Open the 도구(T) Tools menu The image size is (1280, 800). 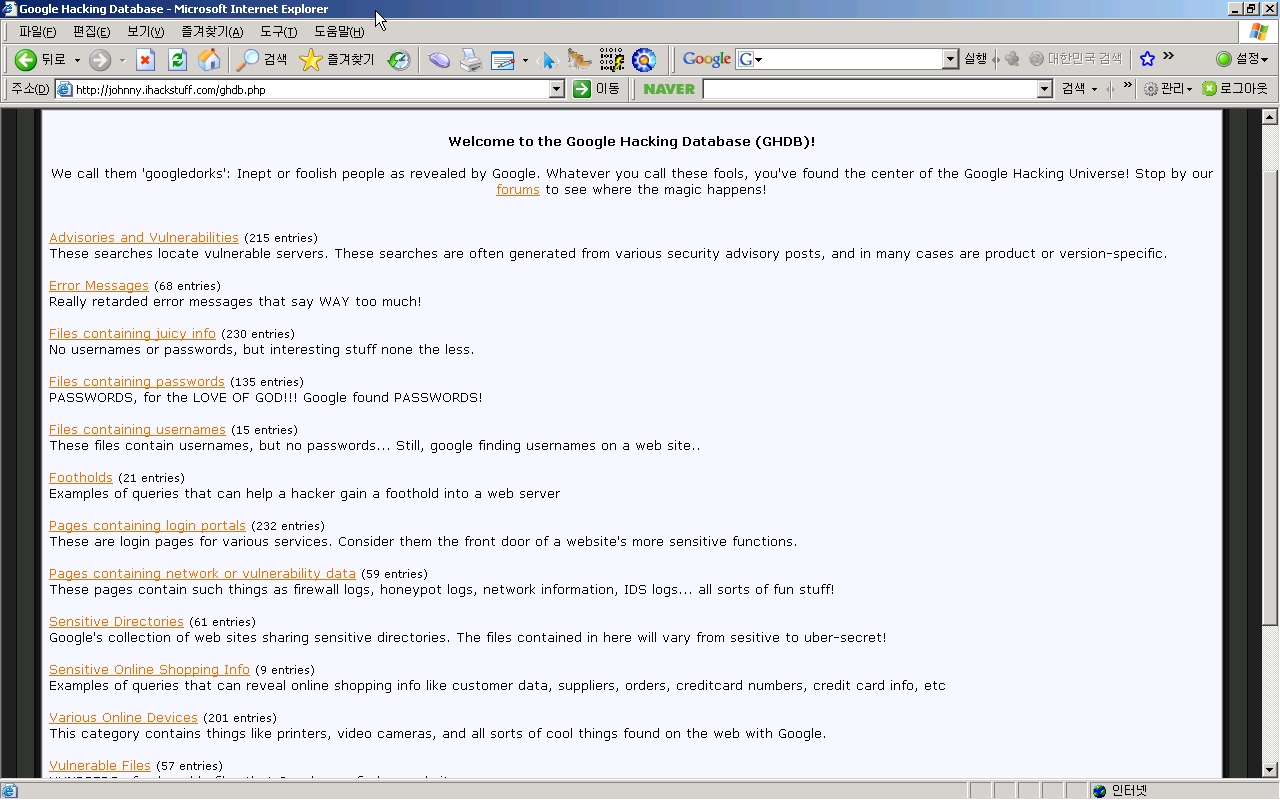pos(278,32)
